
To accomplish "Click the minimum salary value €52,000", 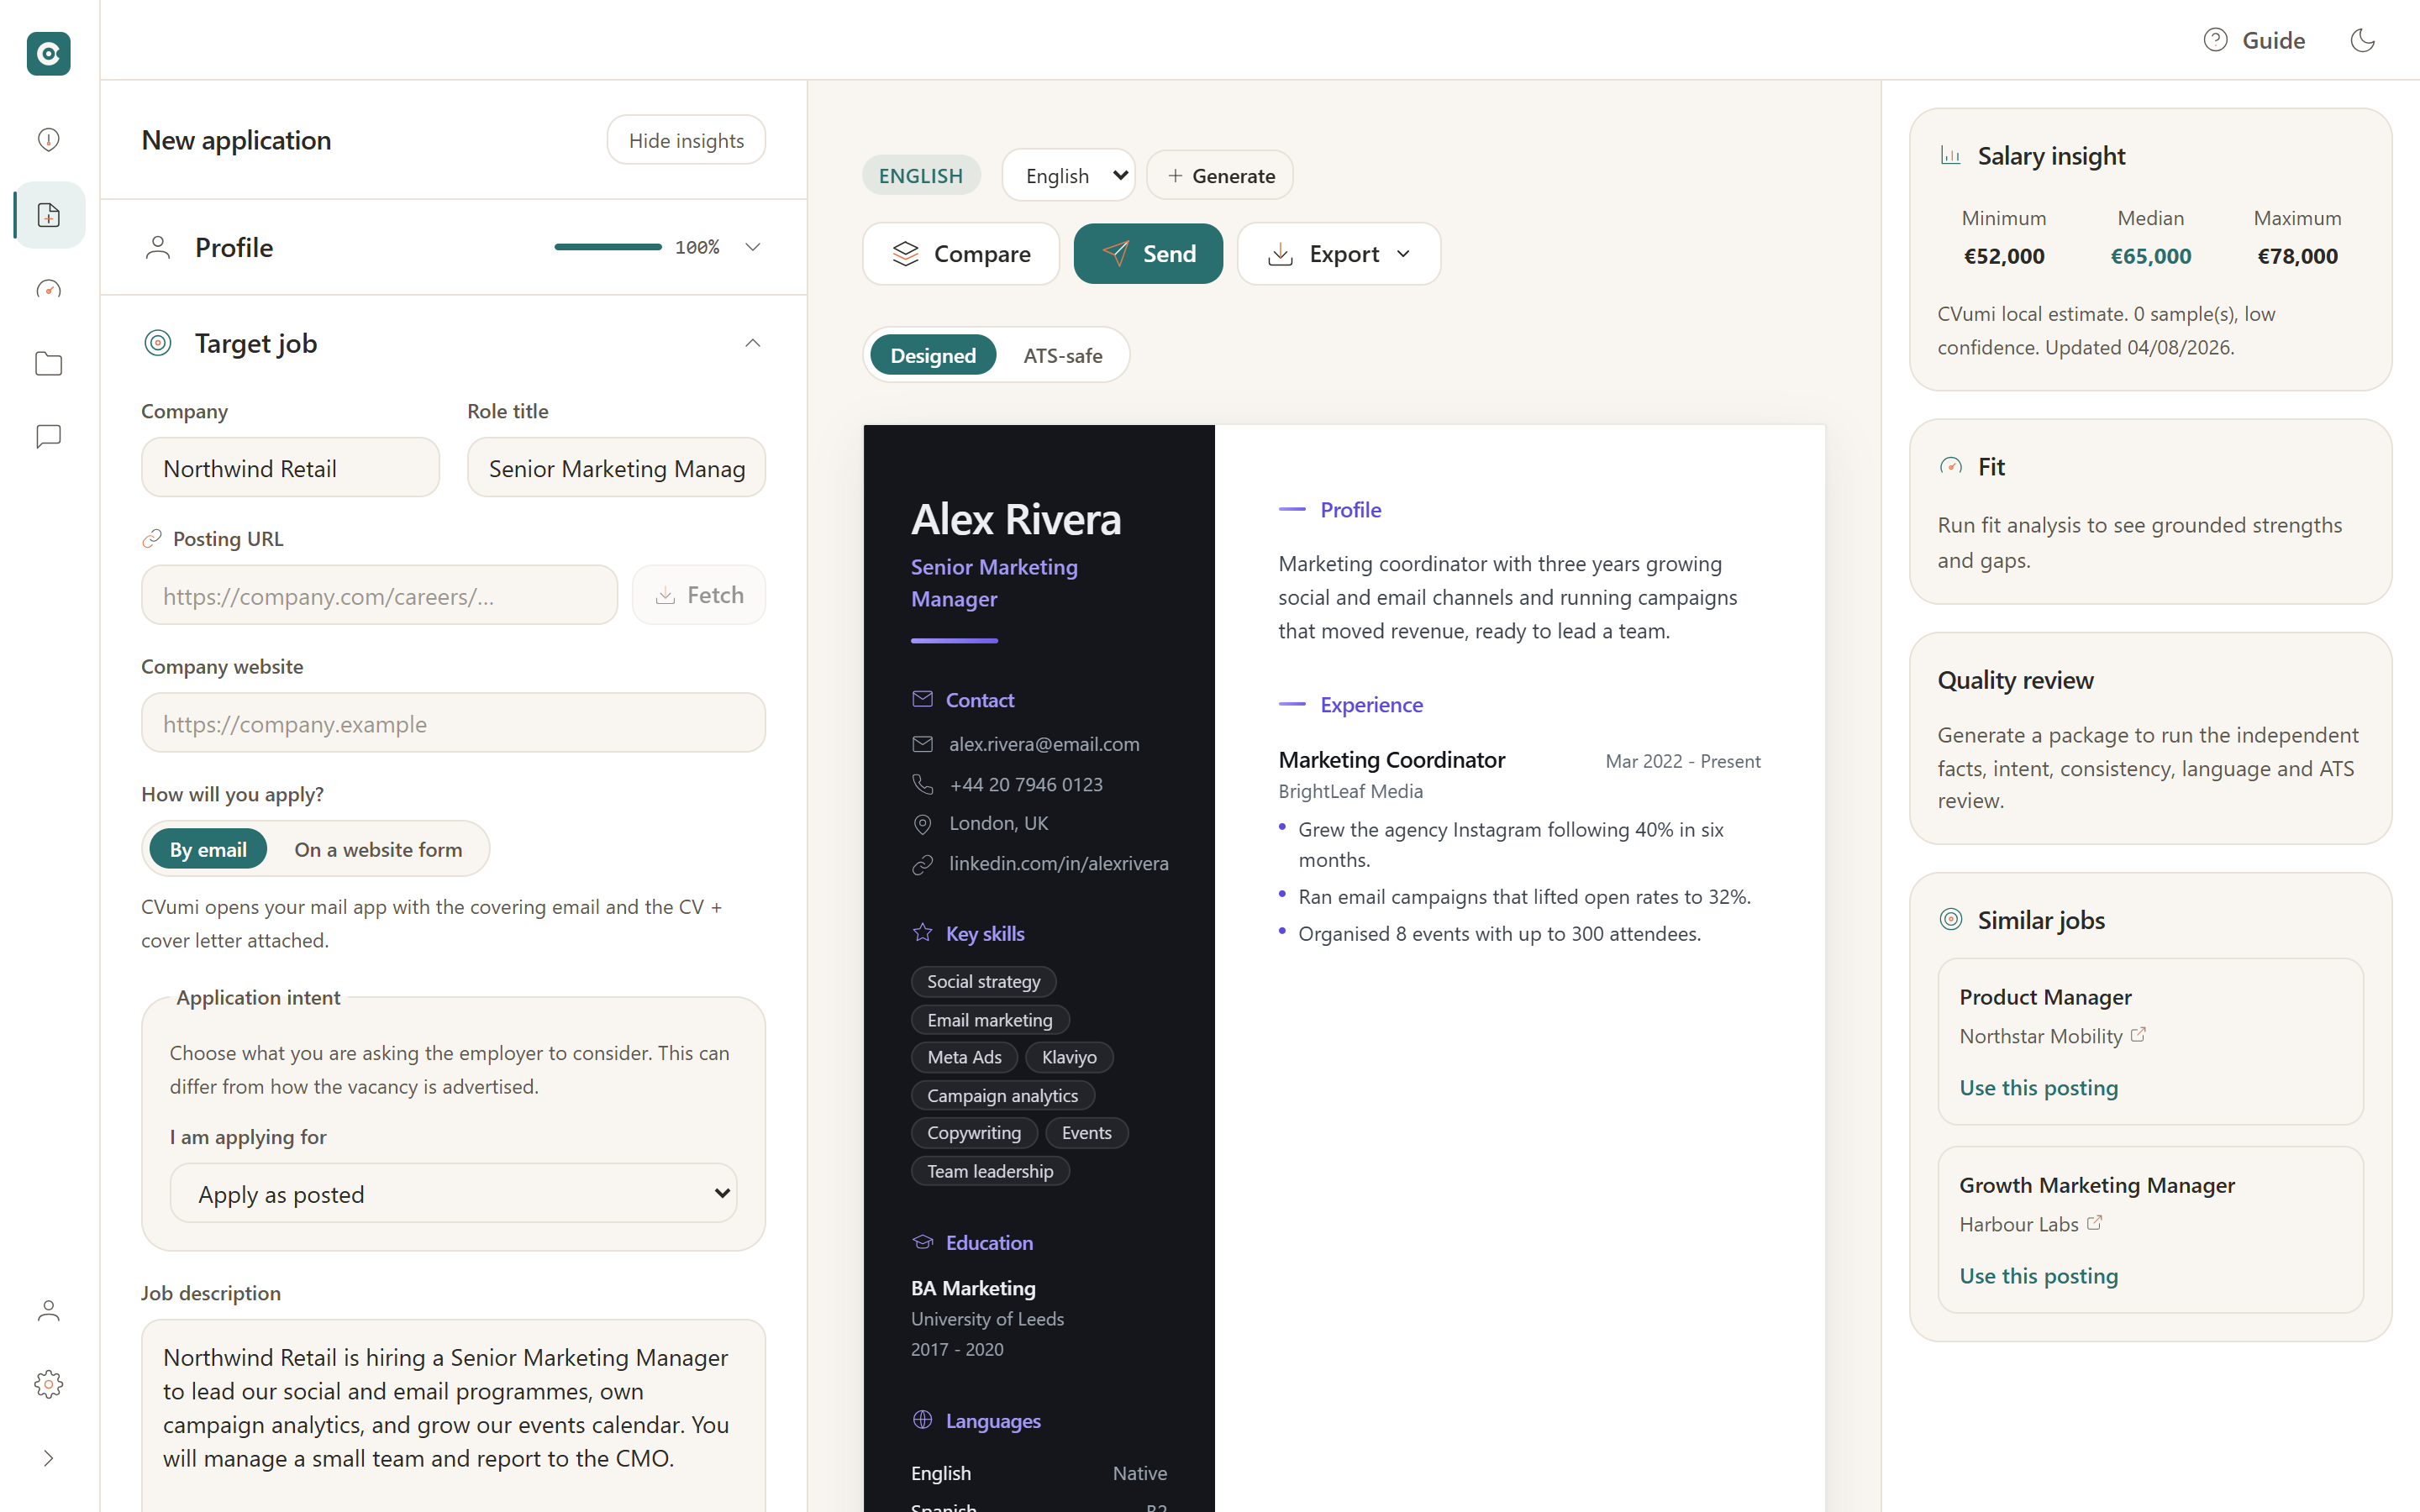I will point(2004,256).
